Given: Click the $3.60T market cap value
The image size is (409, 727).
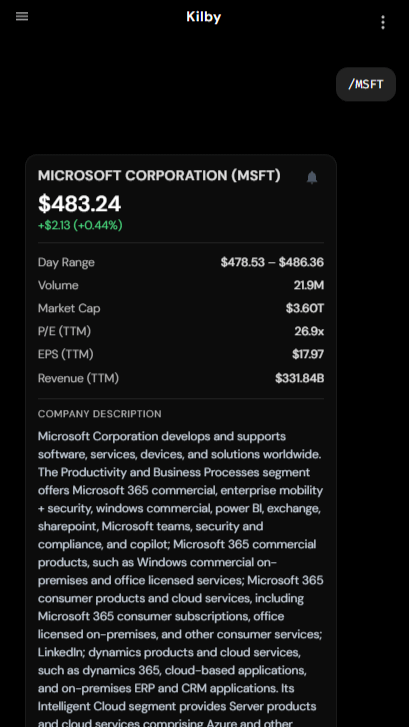Looking at the screenshot, I should pos(305,308).
